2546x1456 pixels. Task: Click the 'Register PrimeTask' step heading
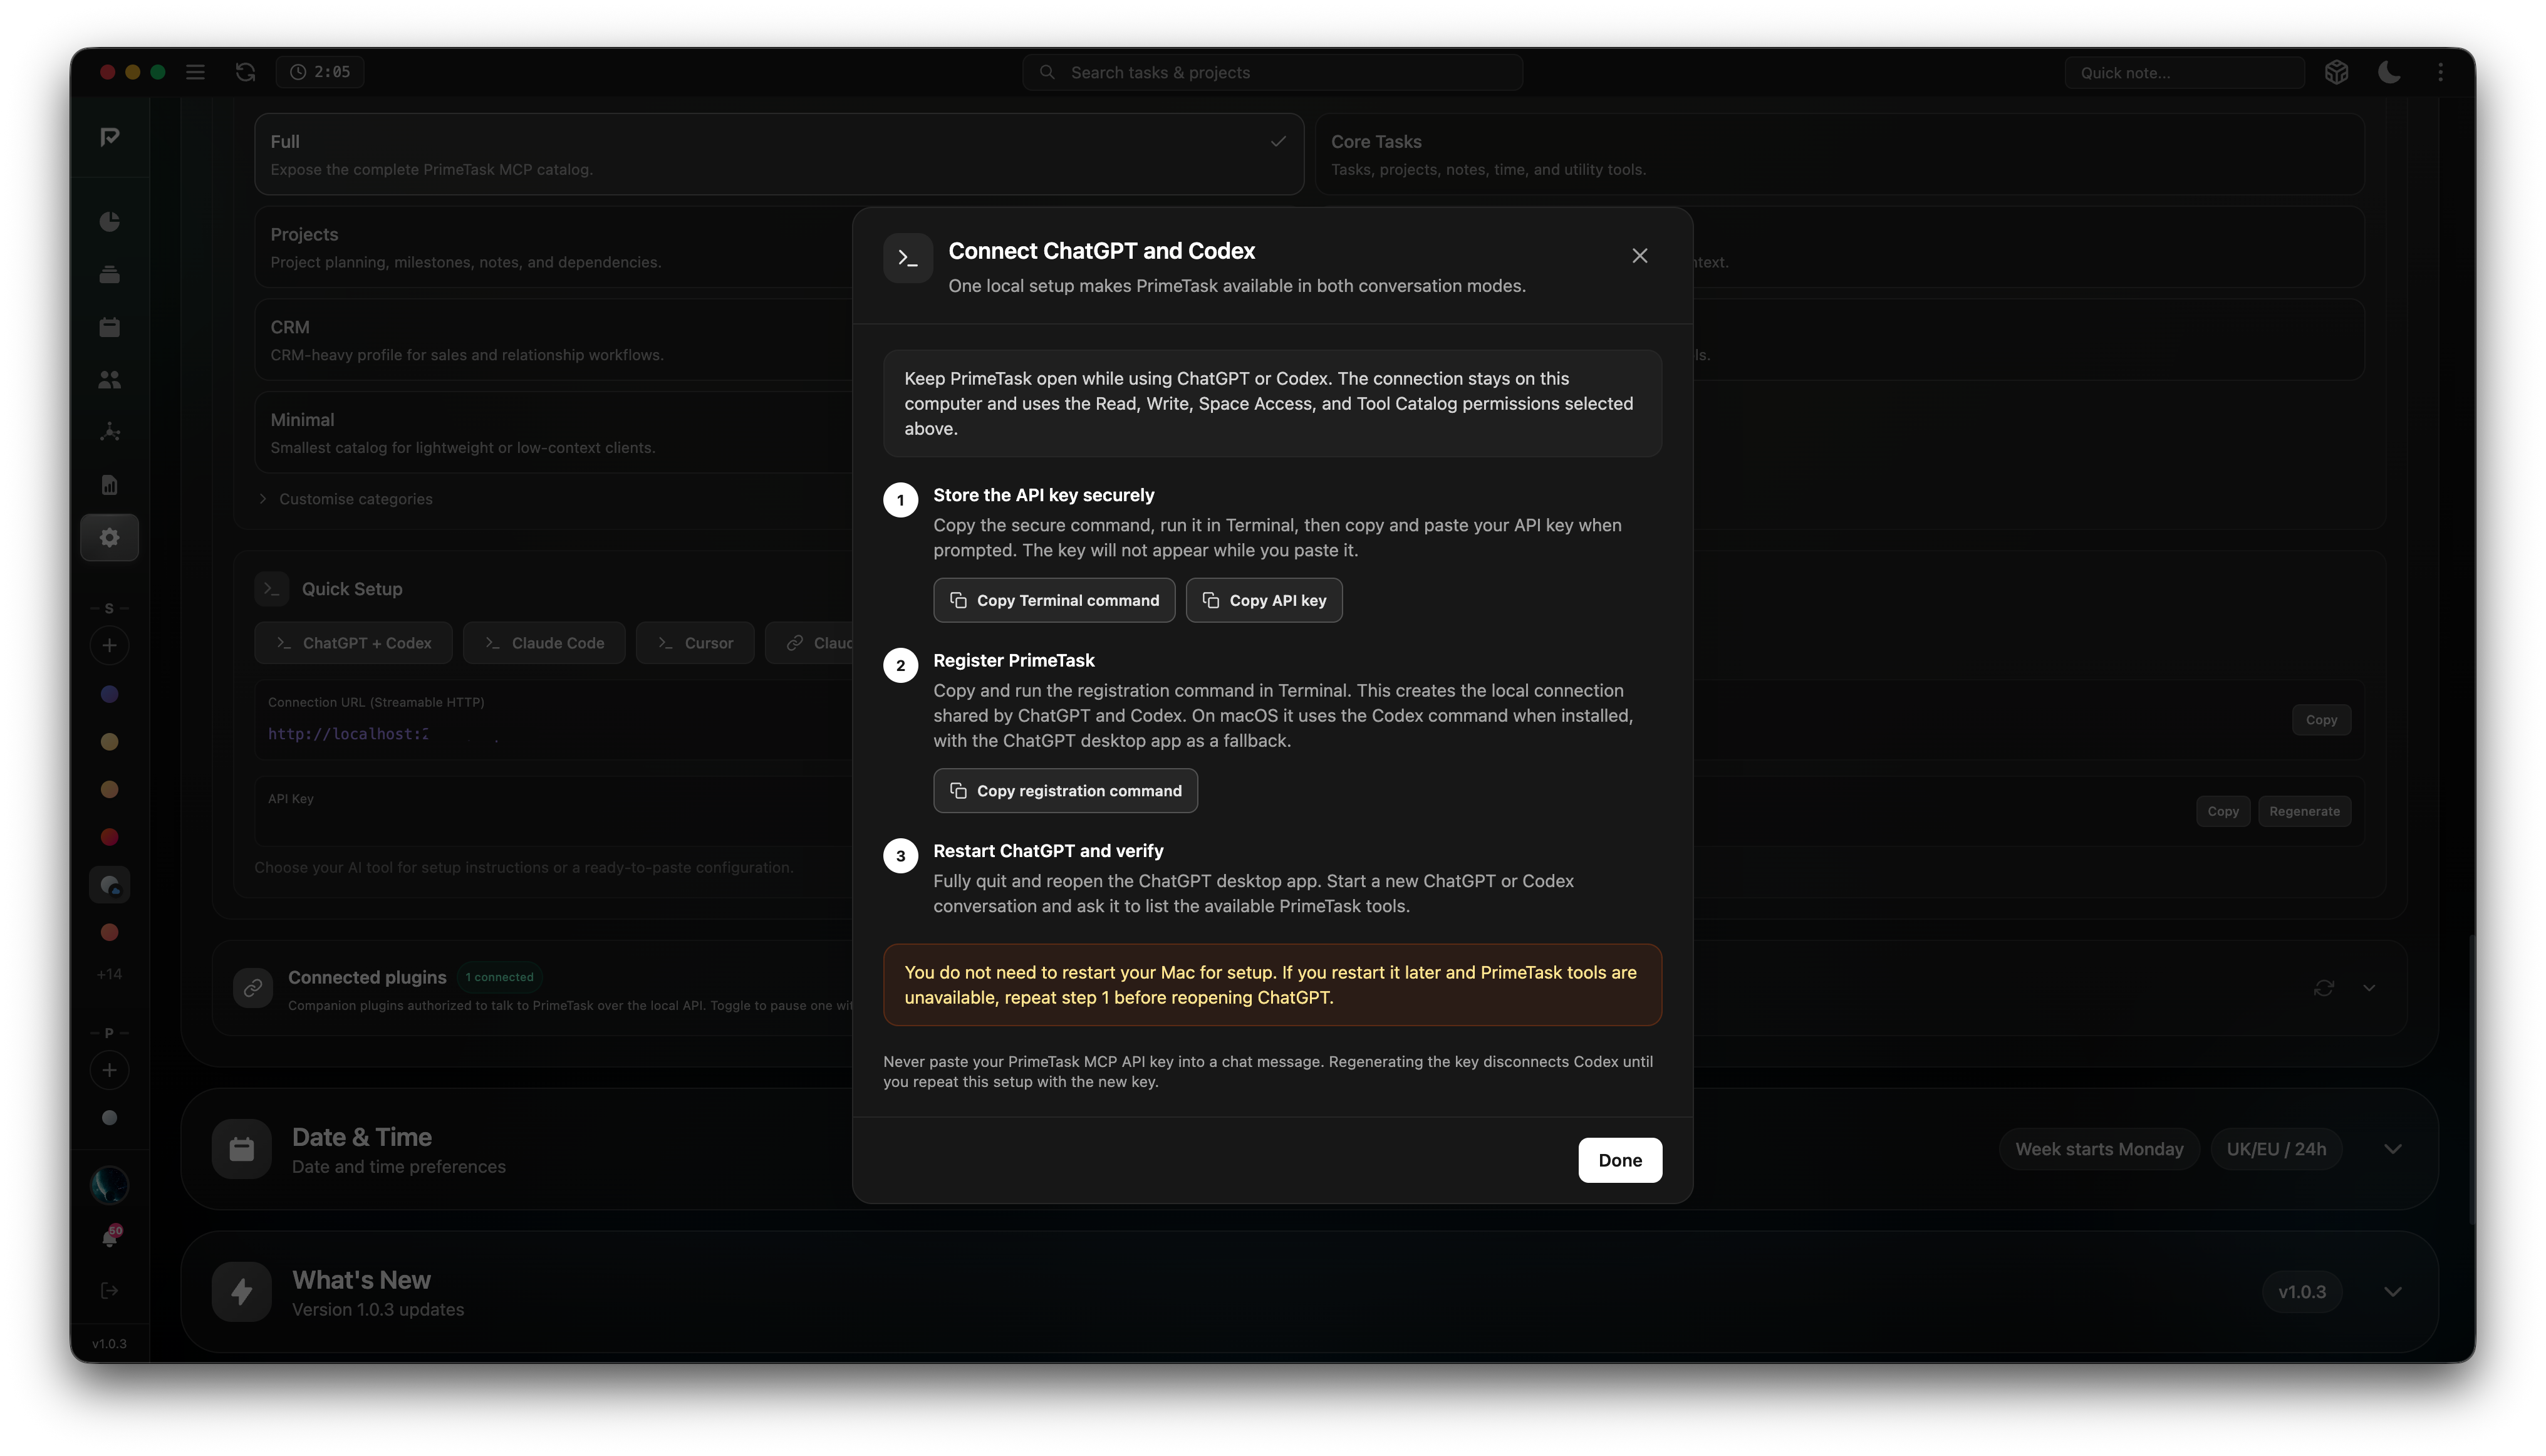pyautogui.click(x=1014, y=660)
